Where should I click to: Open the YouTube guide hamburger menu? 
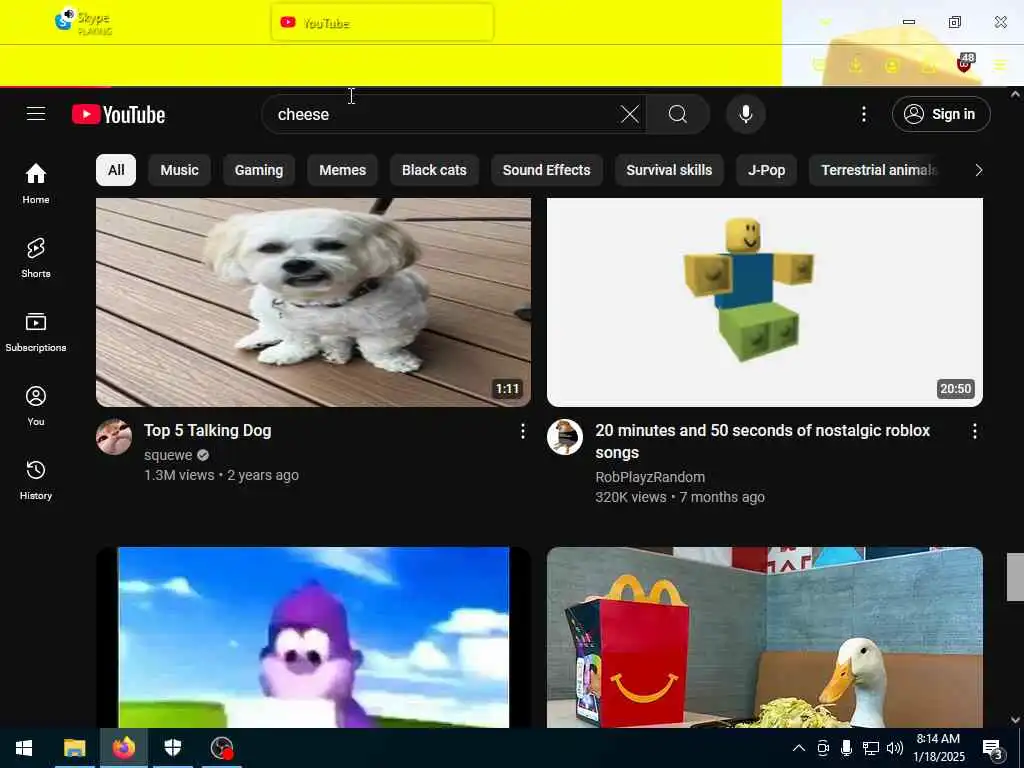pos(36,114)
